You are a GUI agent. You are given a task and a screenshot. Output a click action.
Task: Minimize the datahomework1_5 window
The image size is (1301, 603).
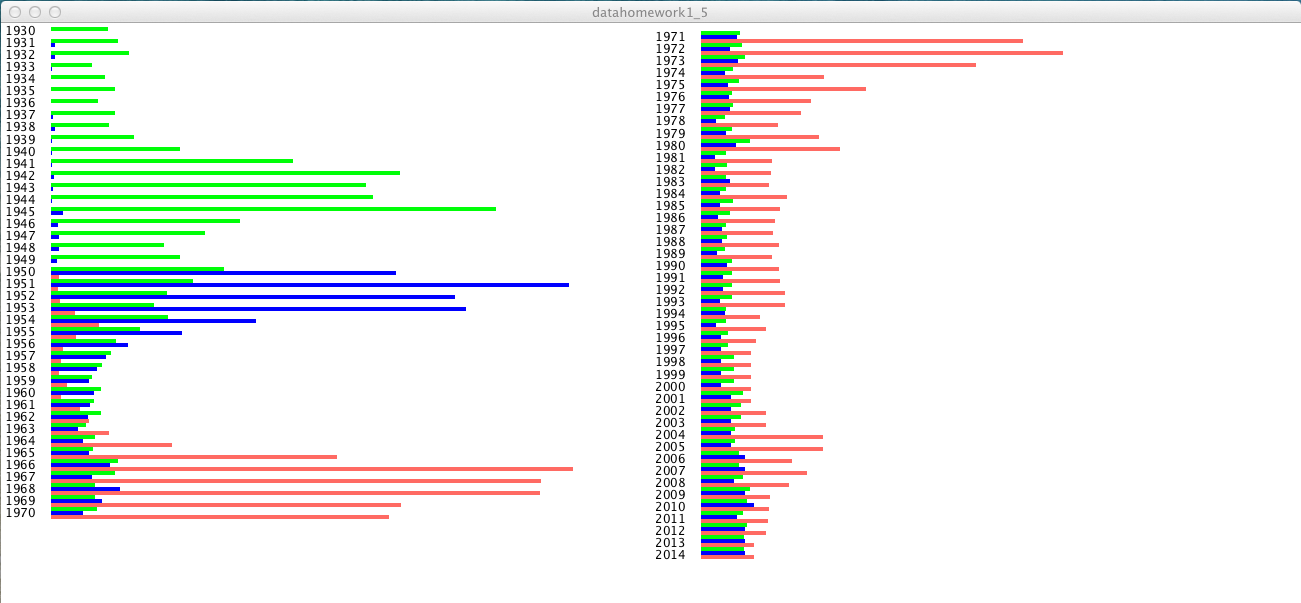(35, 11)
